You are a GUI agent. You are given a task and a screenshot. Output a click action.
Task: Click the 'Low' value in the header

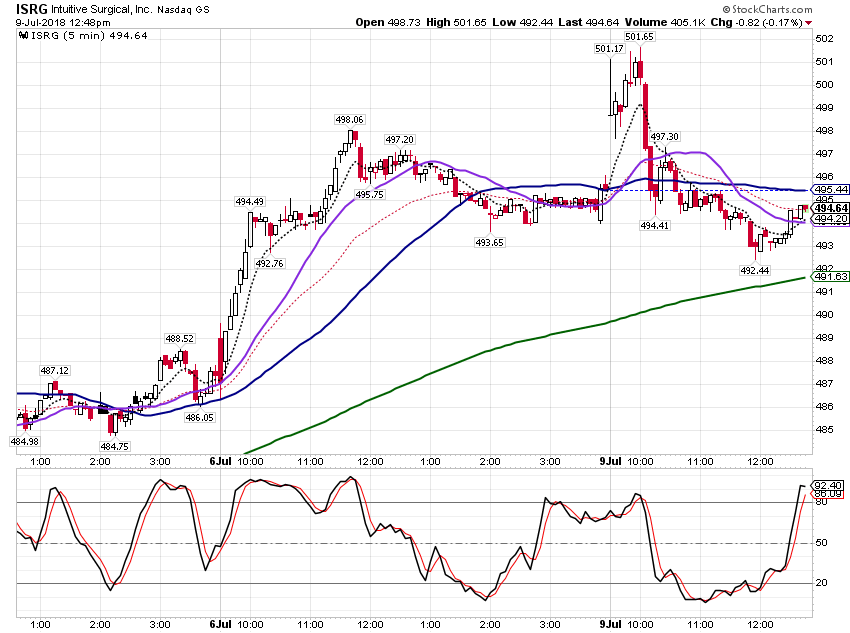pyautogui.click(x=523, y=22)
